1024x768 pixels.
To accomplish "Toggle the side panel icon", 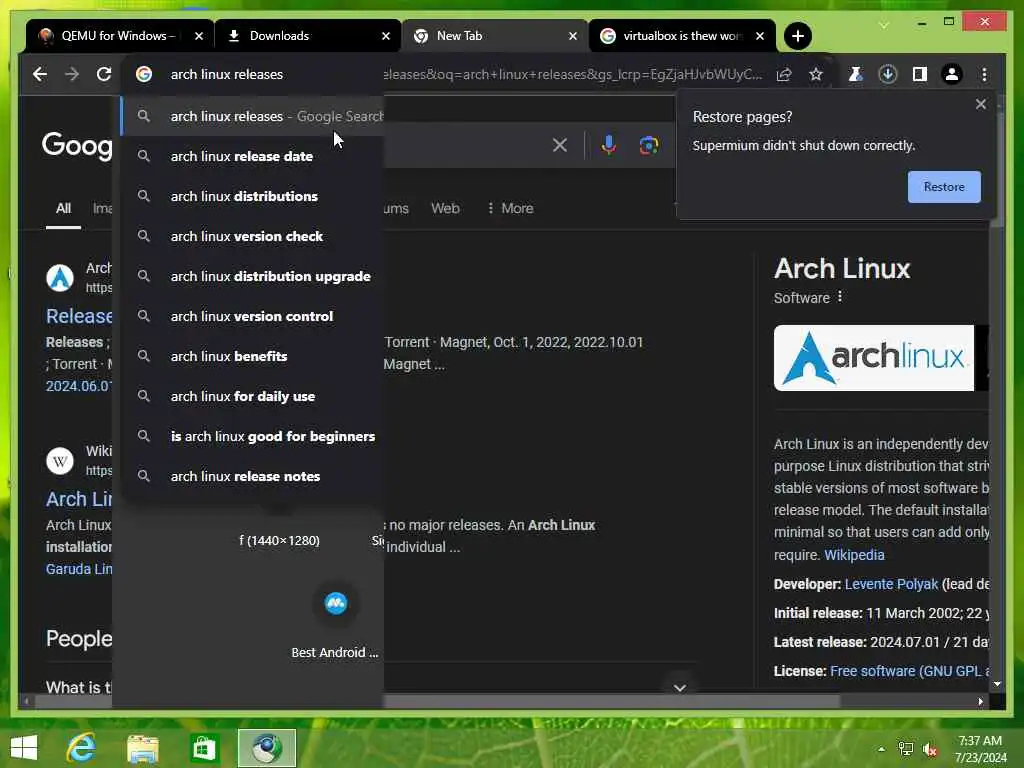I will click(x=920, y=74).
